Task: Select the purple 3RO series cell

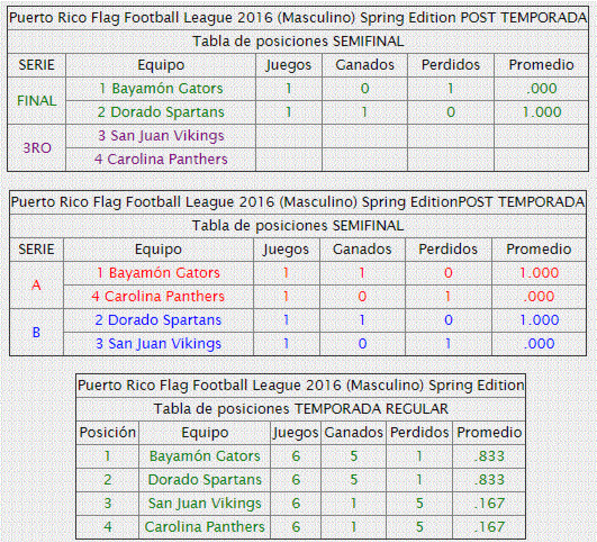Action: [37, 148]
